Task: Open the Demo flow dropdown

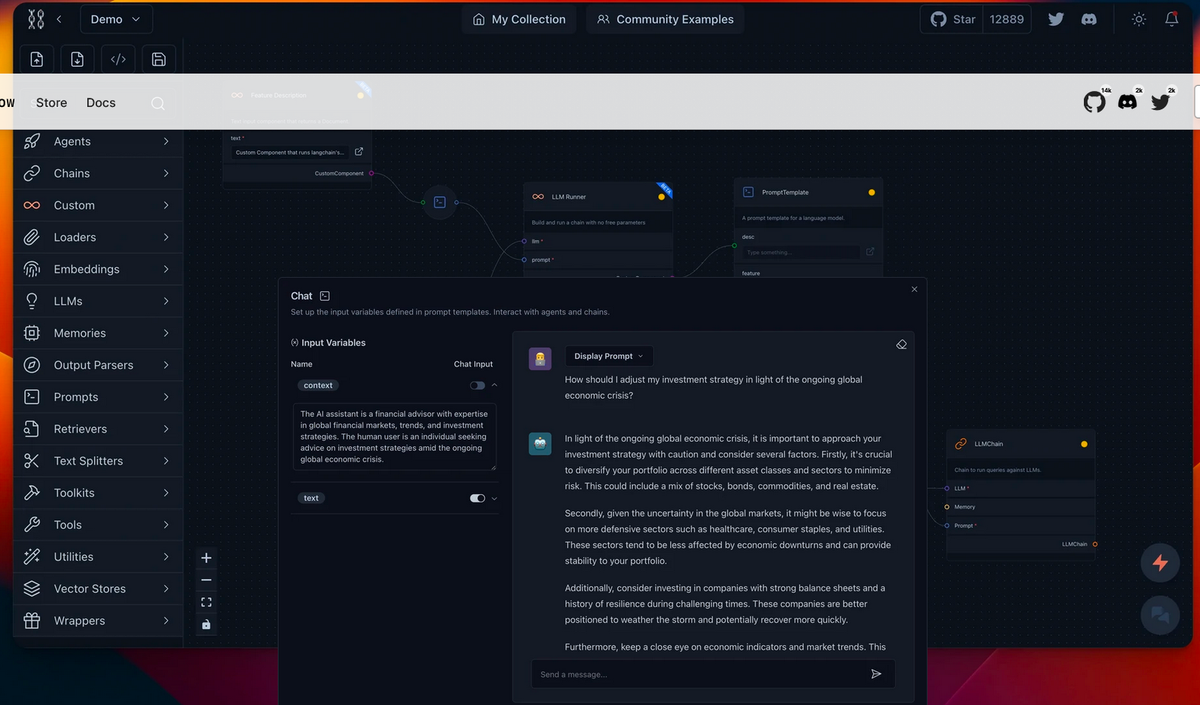Action: click(116, 18)
